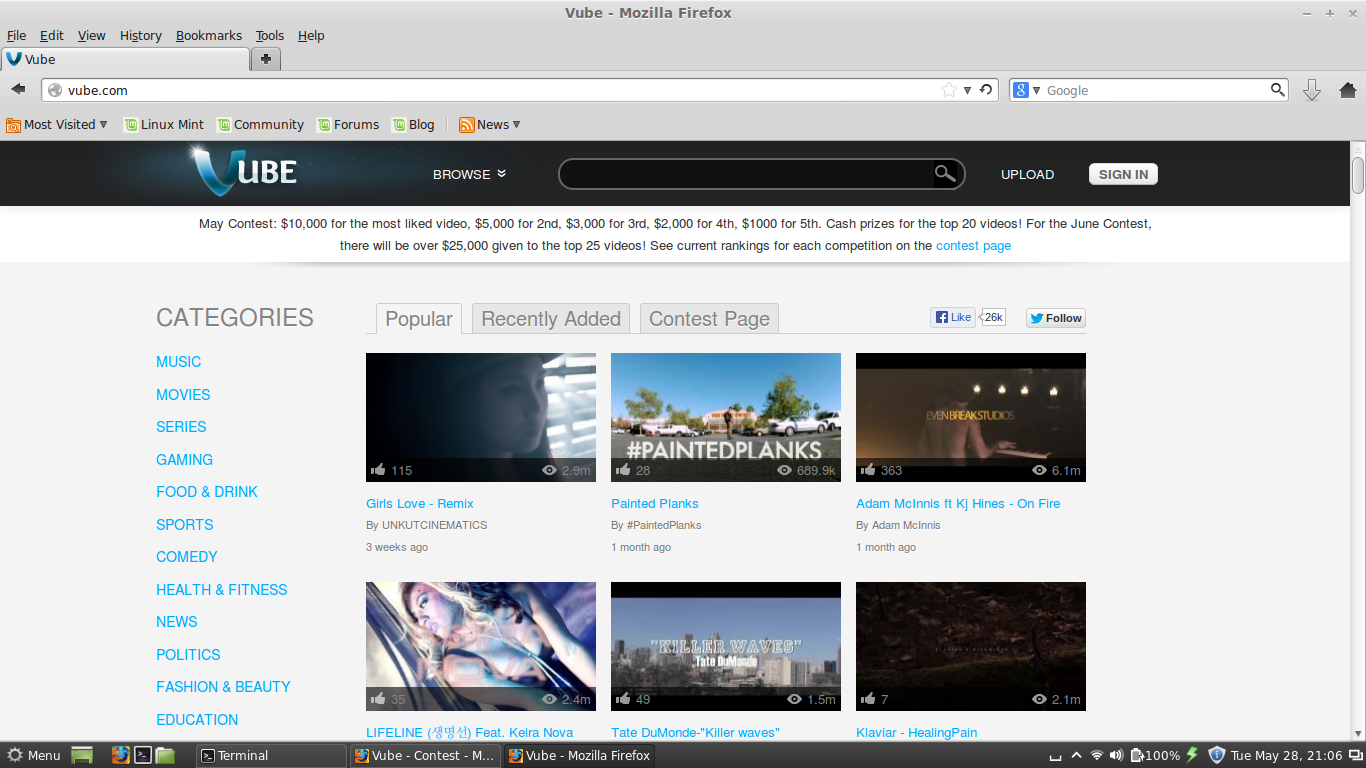Open the Bookmarks menu
1366x768 pixels.
coord(208,36)
